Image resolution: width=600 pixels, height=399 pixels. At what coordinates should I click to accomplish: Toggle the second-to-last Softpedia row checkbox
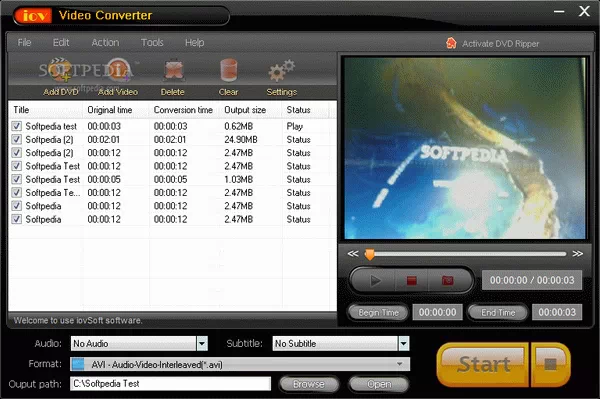click(x=16, y=205)
